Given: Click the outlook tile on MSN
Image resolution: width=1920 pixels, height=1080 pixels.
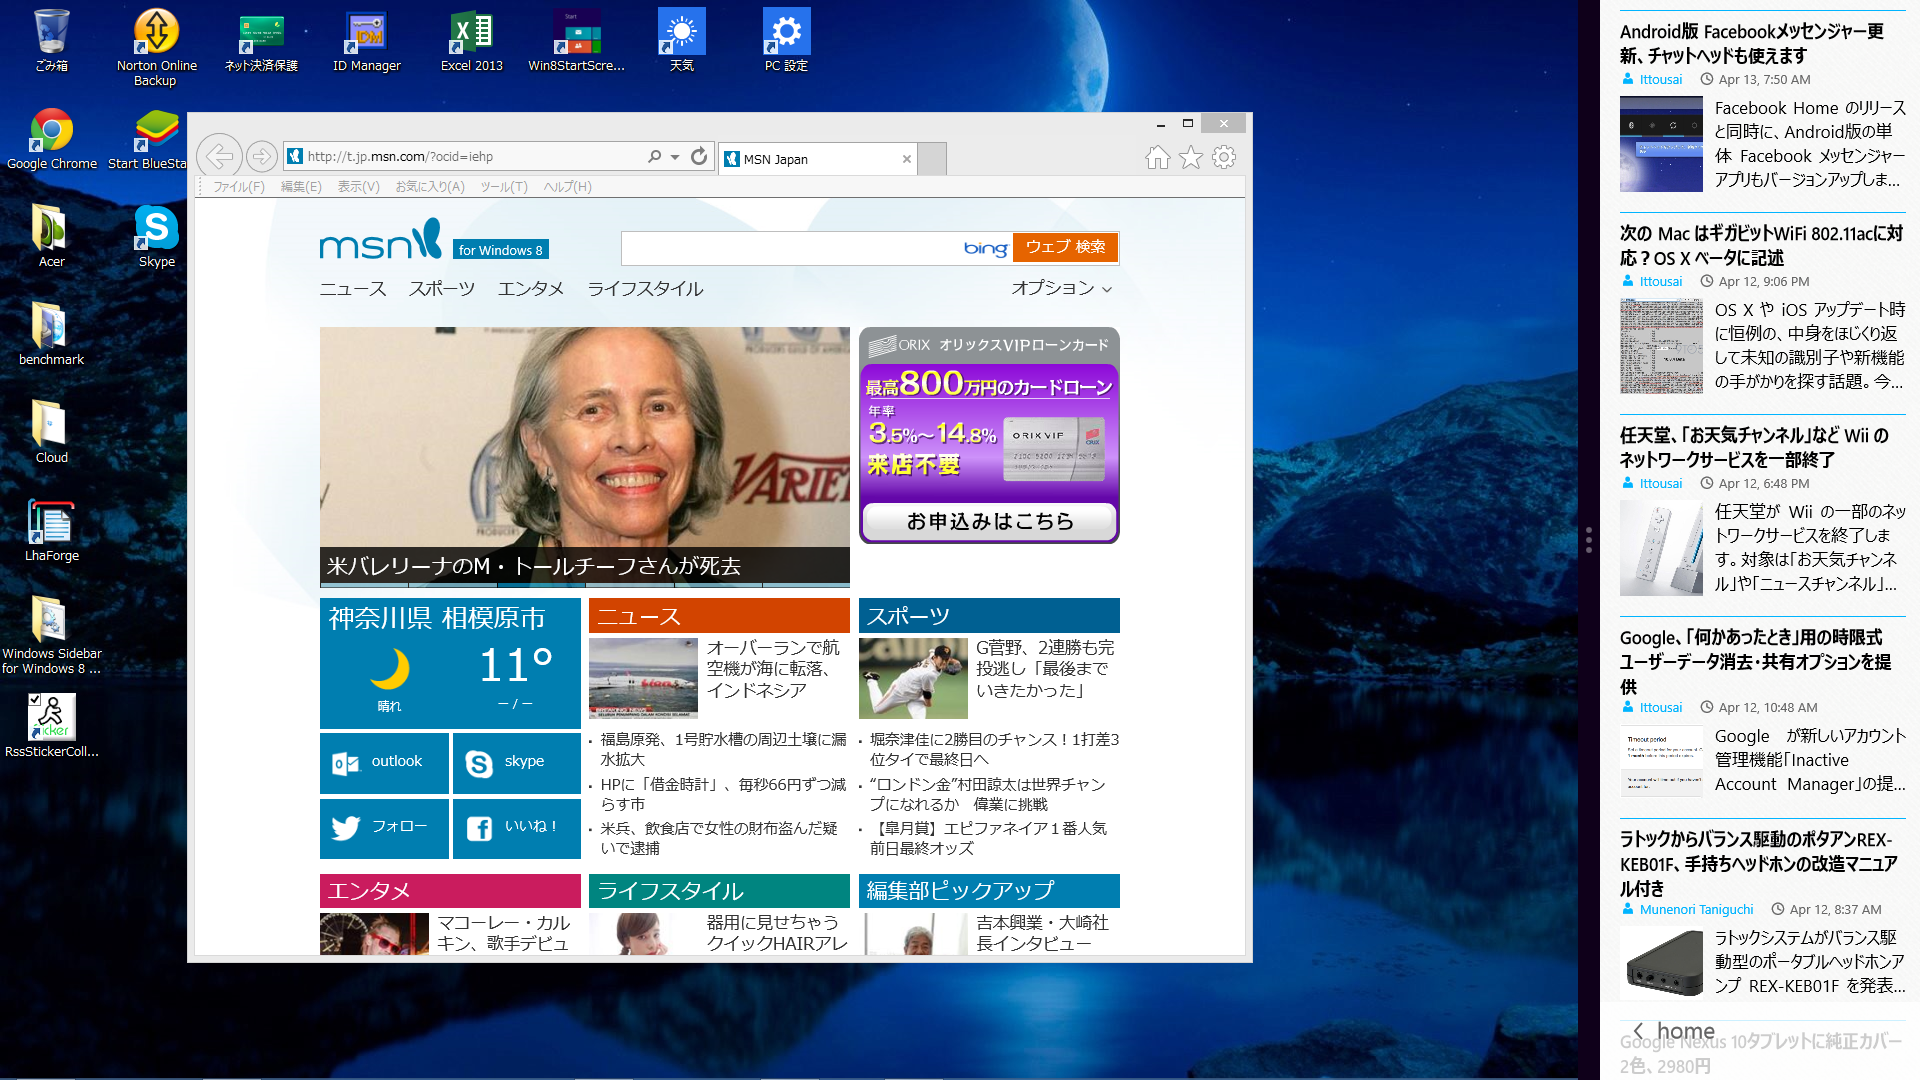Looking at the screenshot, I should coord(384,762).
